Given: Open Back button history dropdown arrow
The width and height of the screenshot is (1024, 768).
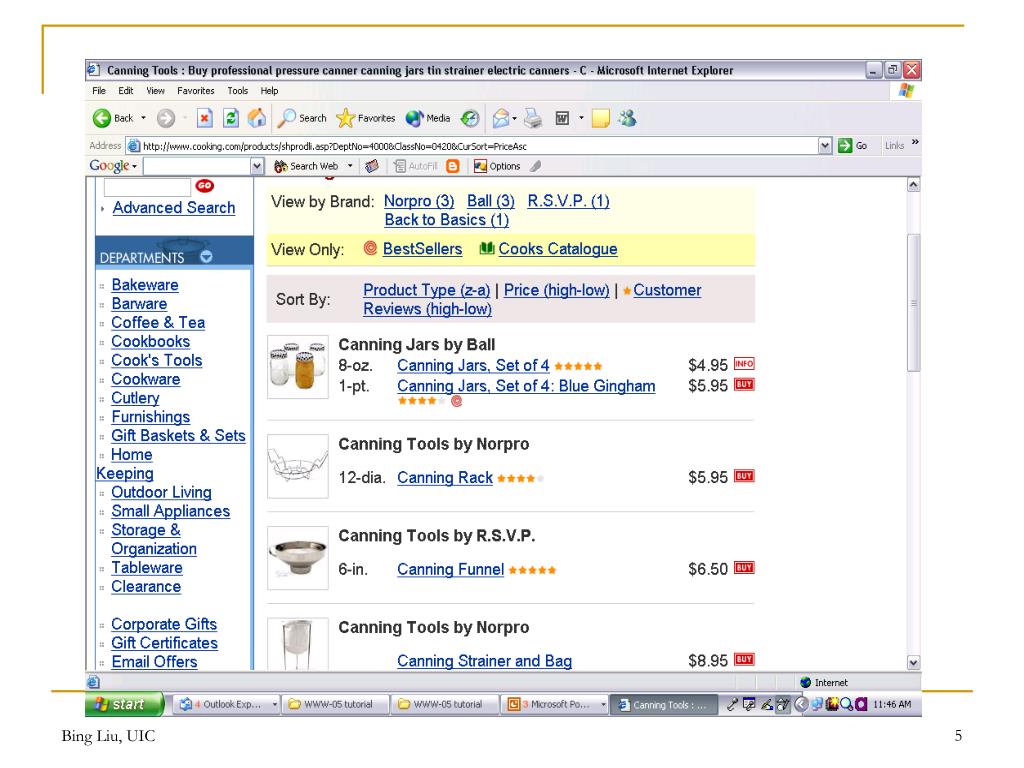Looking at the screenshot, I should coord(144,118).
